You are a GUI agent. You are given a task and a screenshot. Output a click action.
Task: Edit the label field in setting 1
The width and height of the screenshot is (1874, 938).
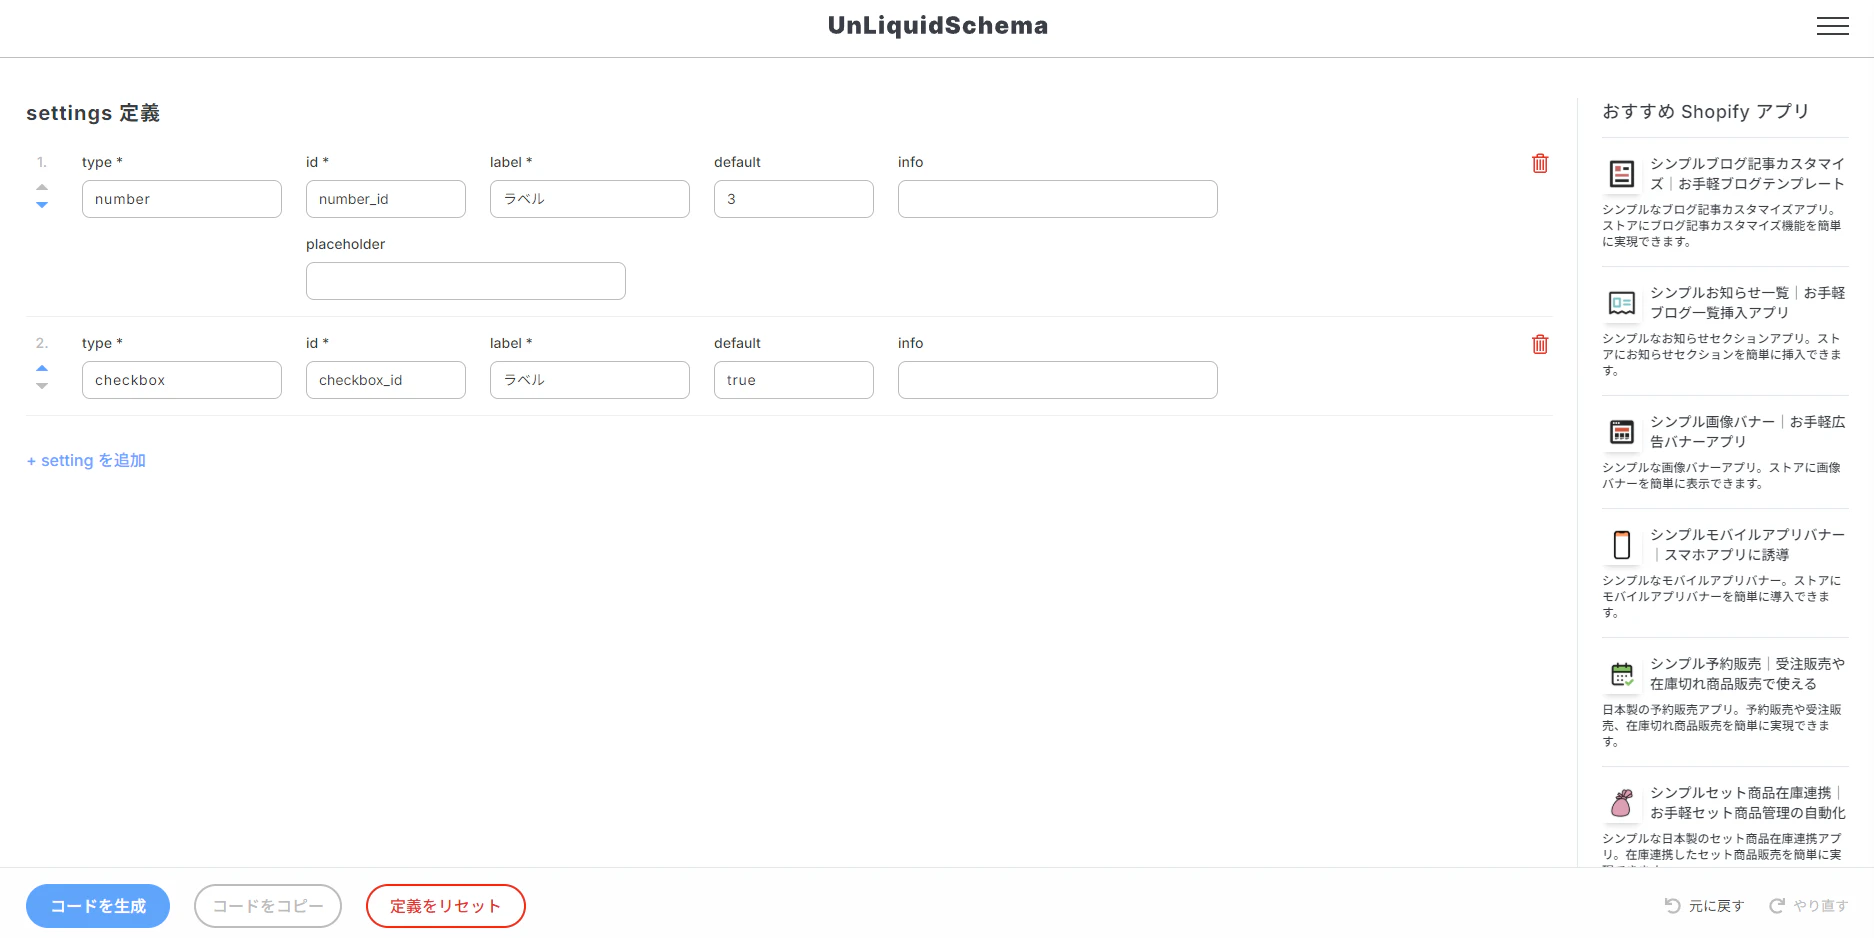590,199
